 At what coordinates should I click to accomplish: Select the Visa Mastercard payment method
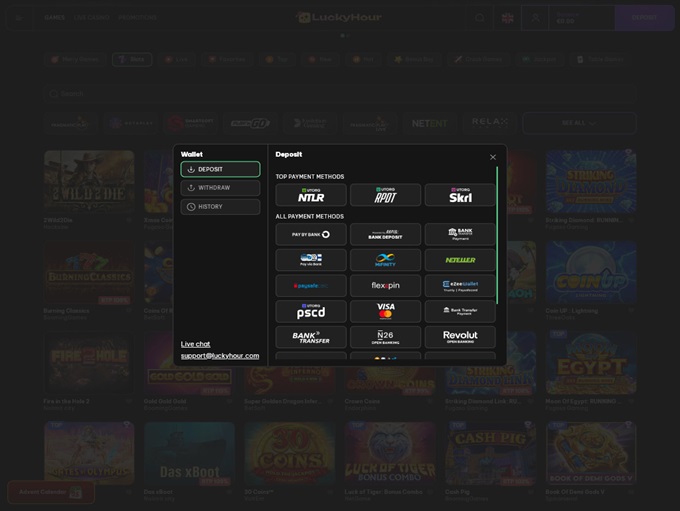tap(385, 311)
